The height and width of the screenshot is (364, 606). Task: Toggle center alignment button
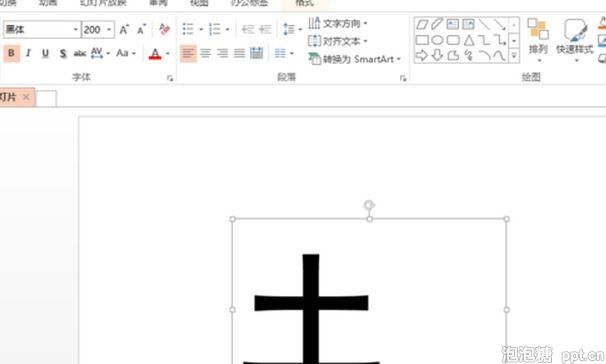[205, 53]
